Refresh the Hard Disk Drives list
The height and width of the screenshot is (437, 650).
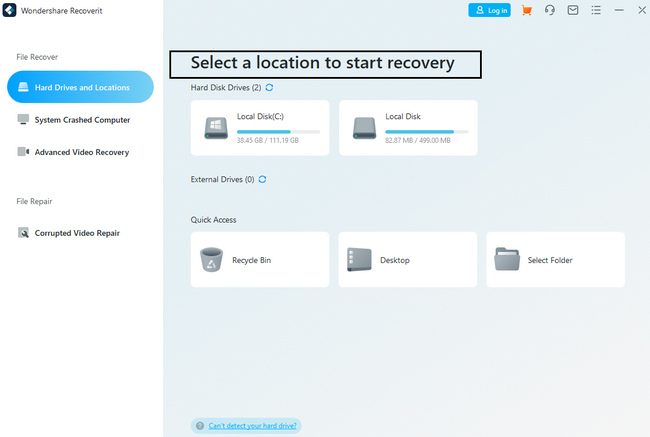point(269,87)
